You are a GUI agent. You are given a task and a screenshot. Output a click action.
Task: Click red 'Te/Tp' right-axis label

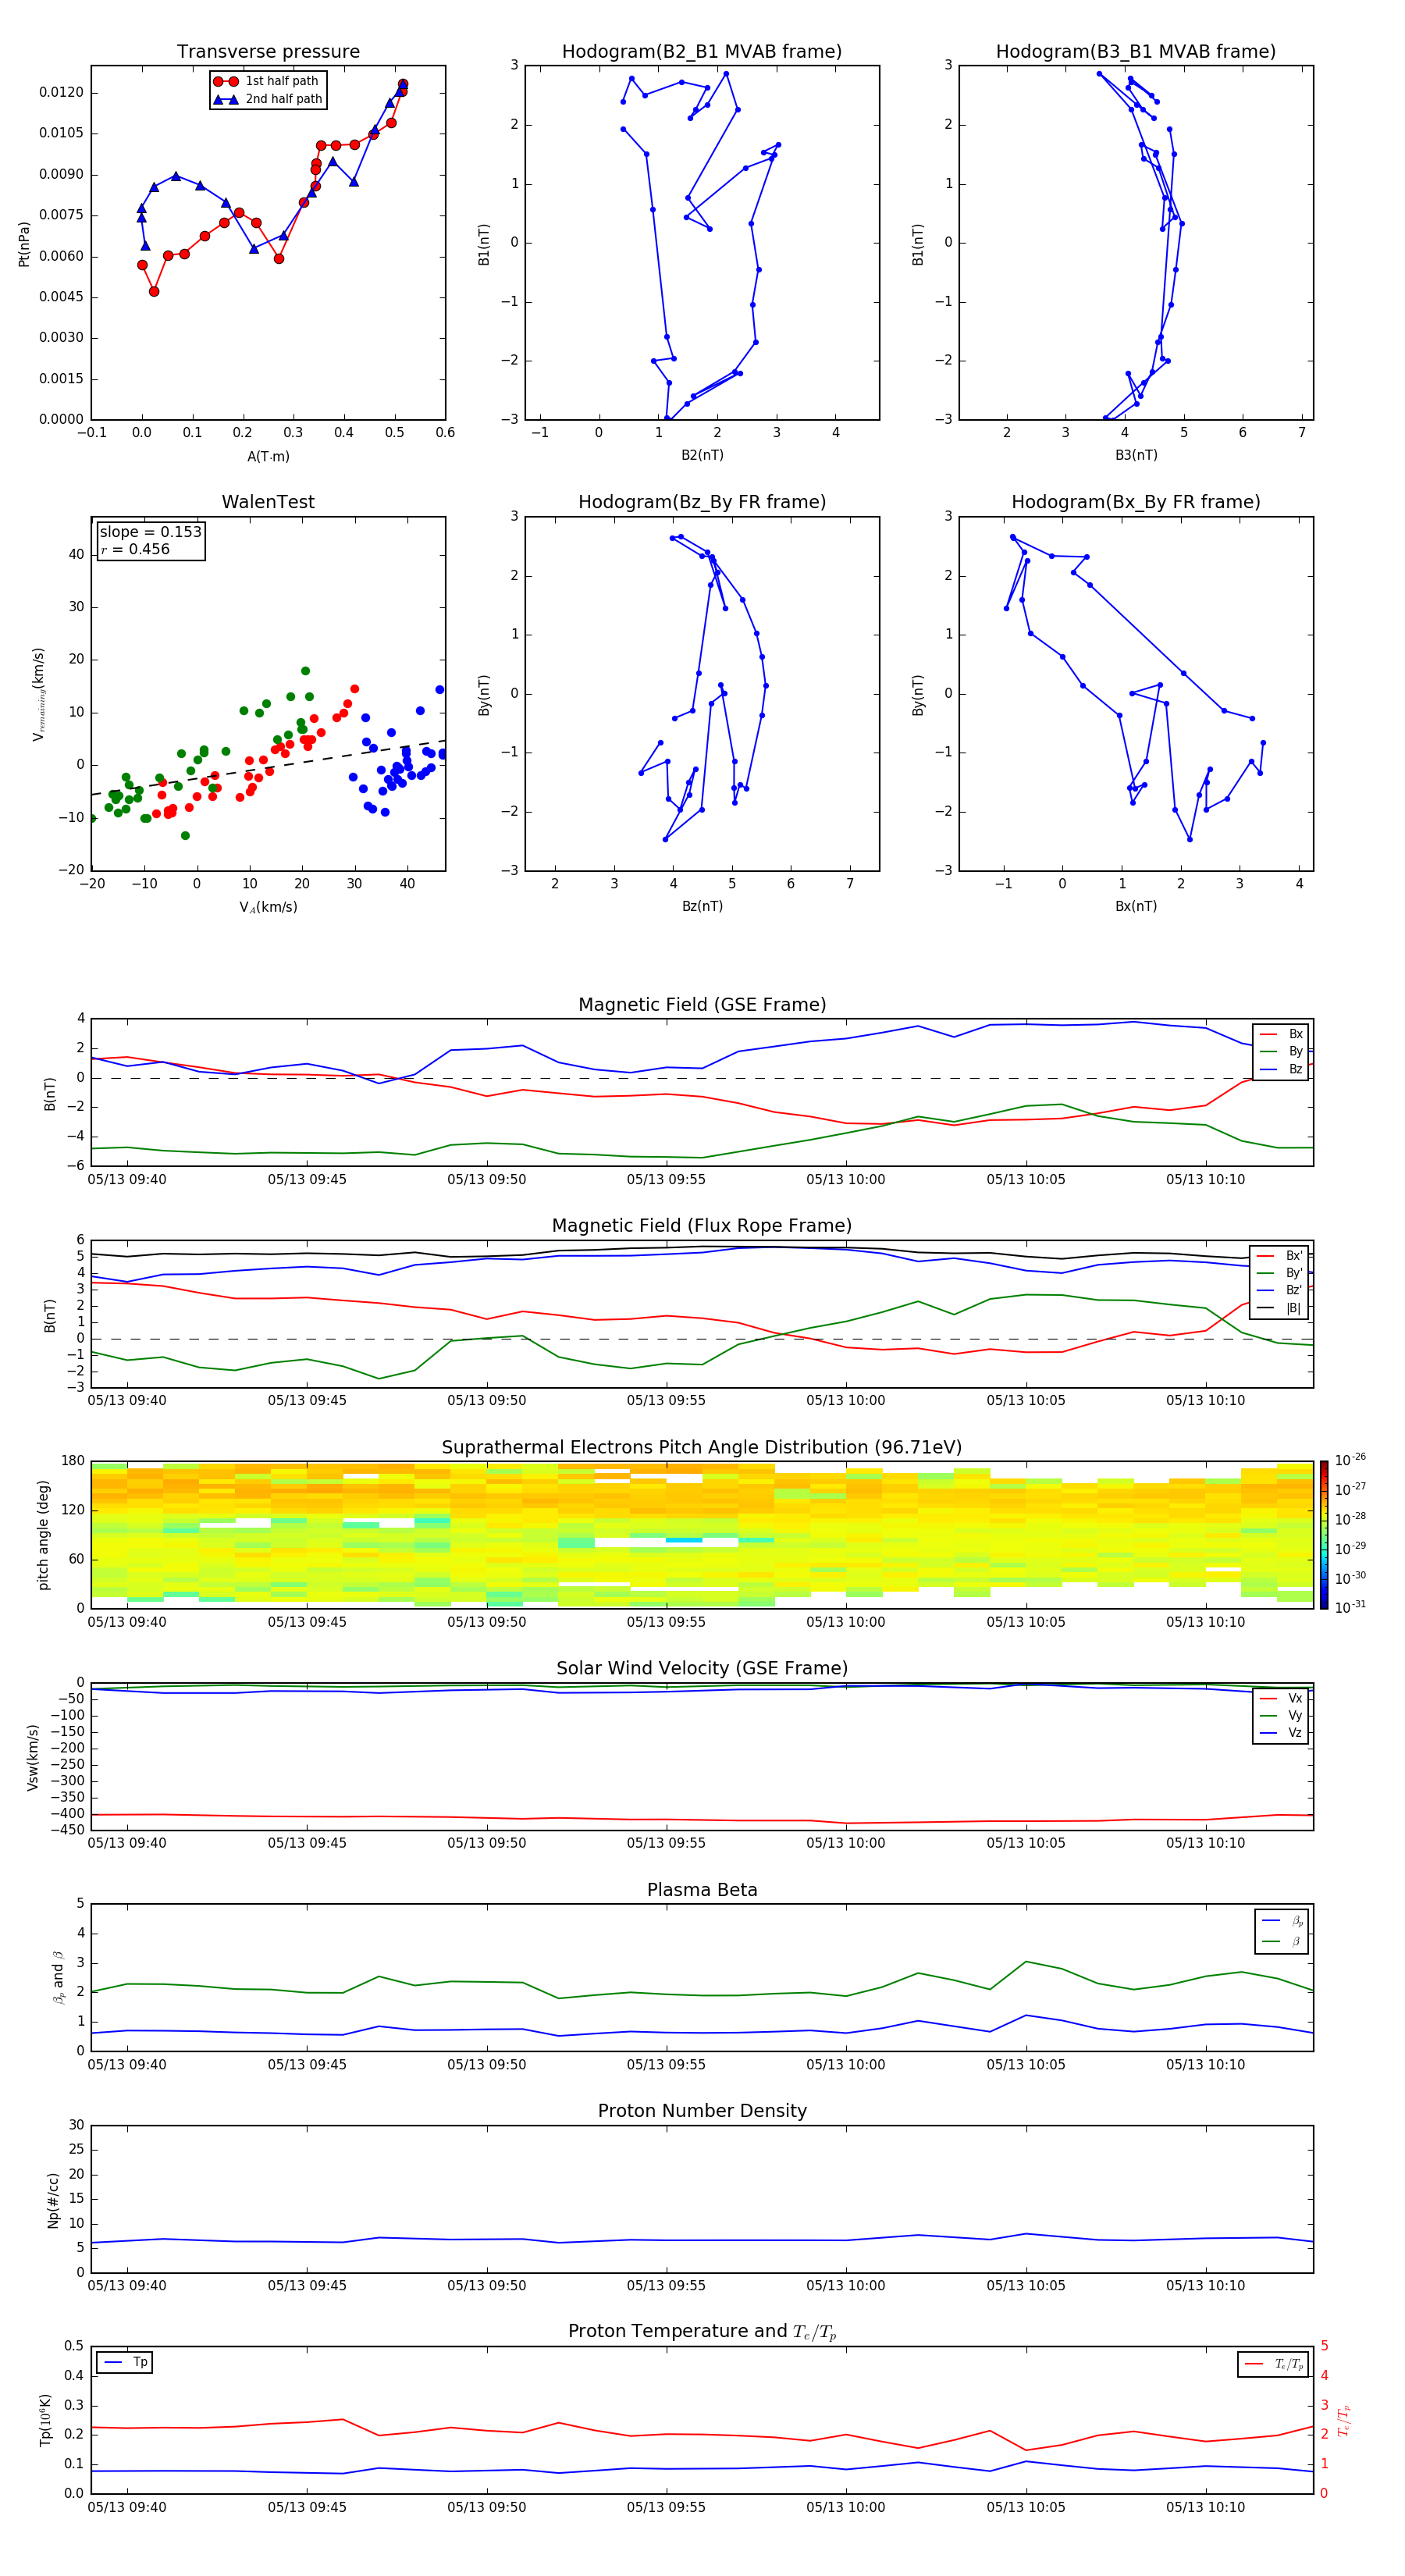coord(1343,2420)
